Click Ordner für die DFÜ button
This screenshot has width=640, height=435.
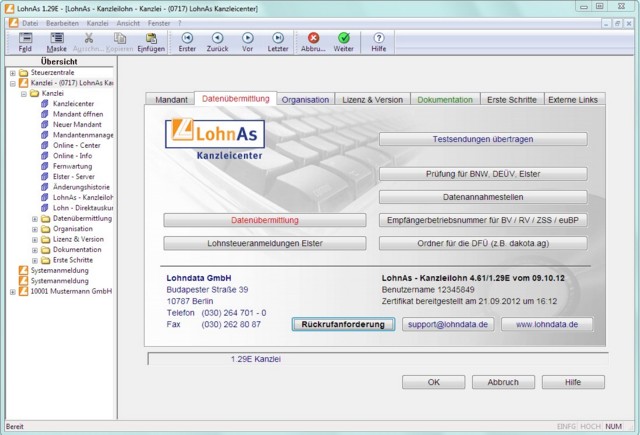pyautogui.click(x=483, y=244)
